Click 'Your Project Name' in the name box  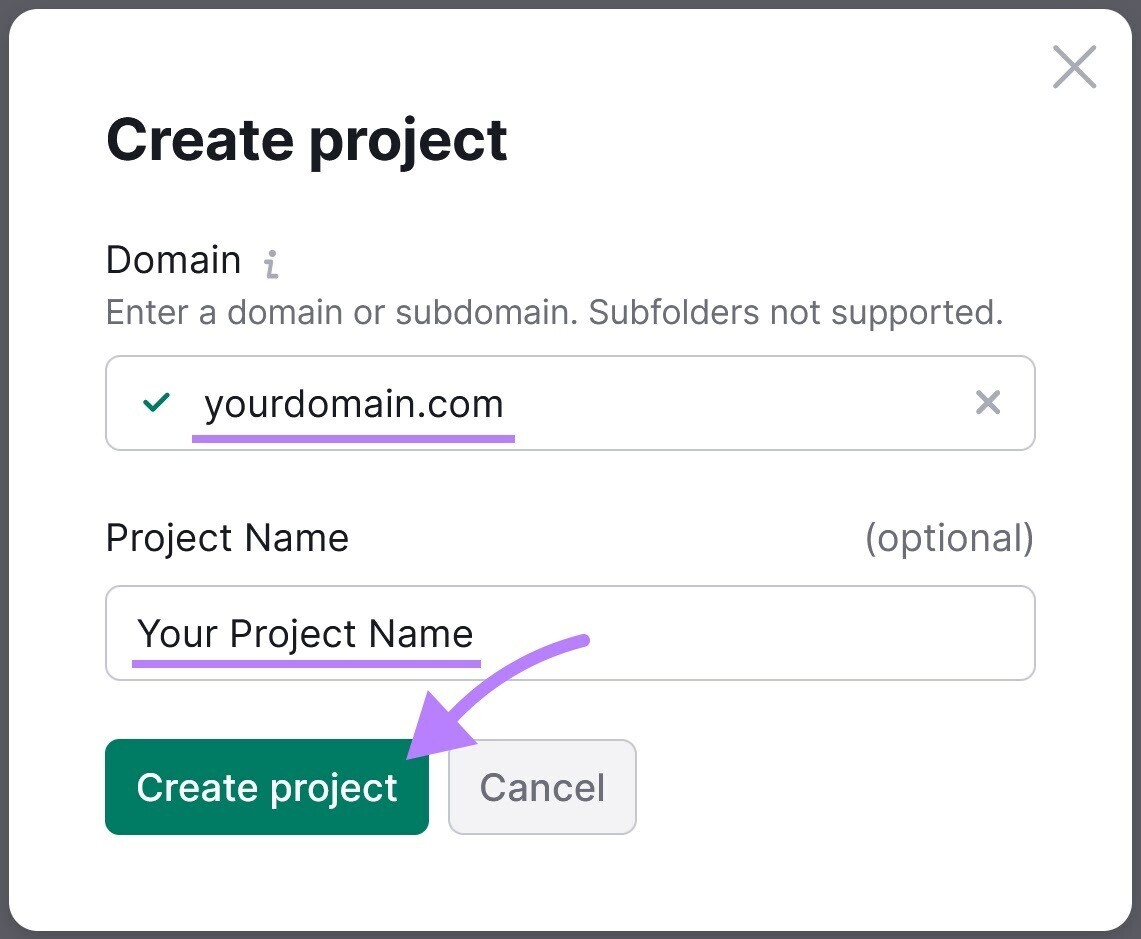pos(306,633)
